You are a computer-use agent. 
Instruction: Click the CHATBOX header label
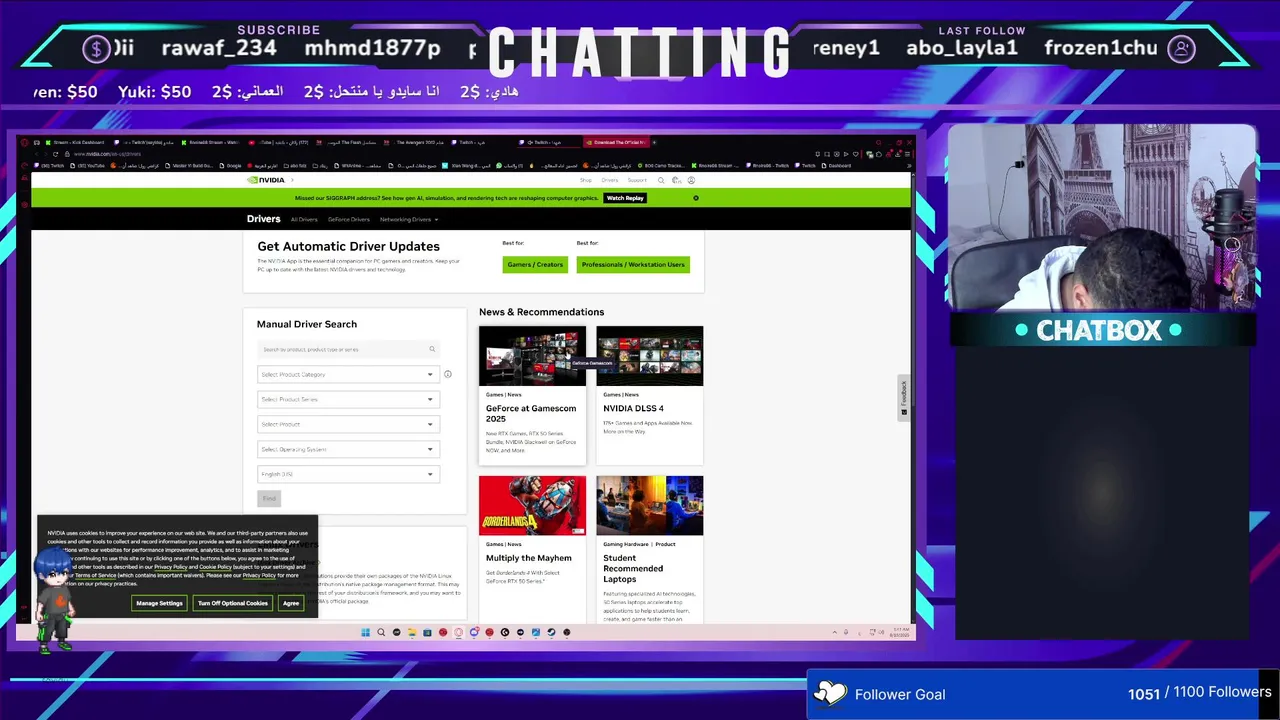coord(1099,330)
